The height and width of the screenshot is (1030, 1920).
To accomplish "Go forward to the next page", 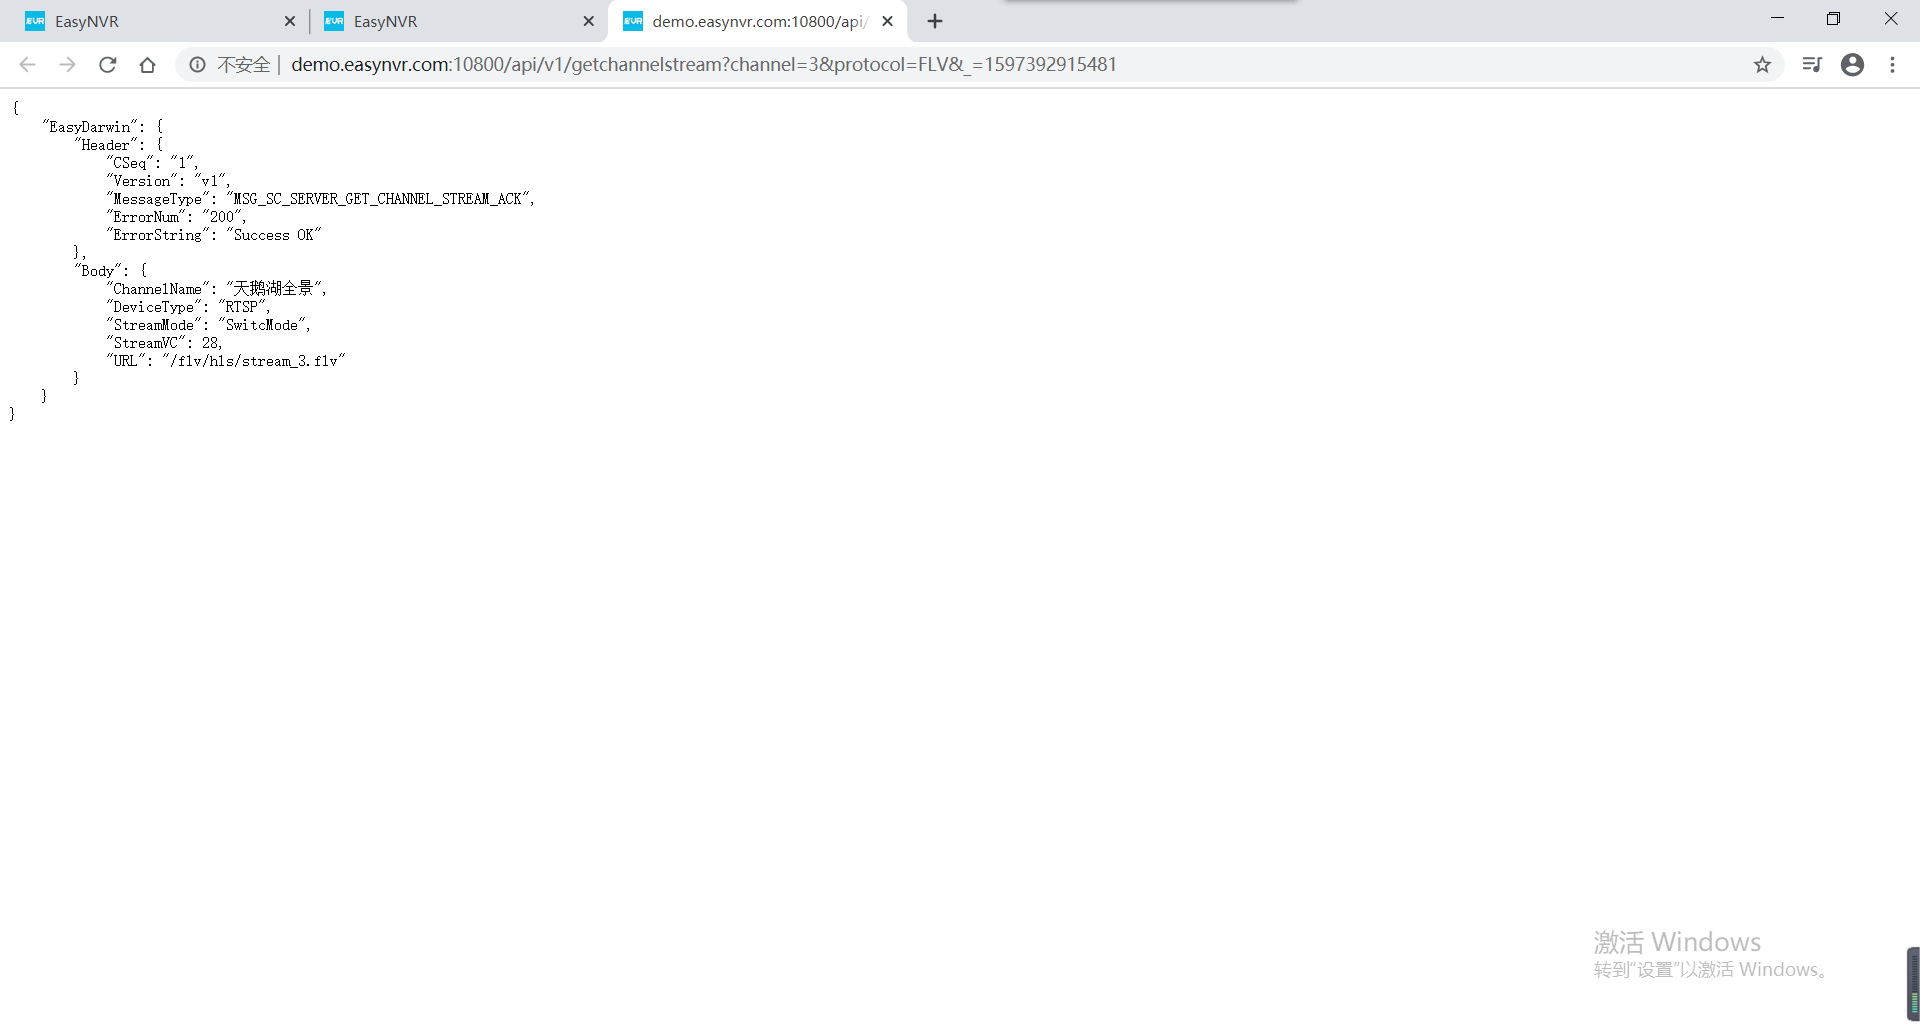I will pyautogui.click(x=67, y=65).
